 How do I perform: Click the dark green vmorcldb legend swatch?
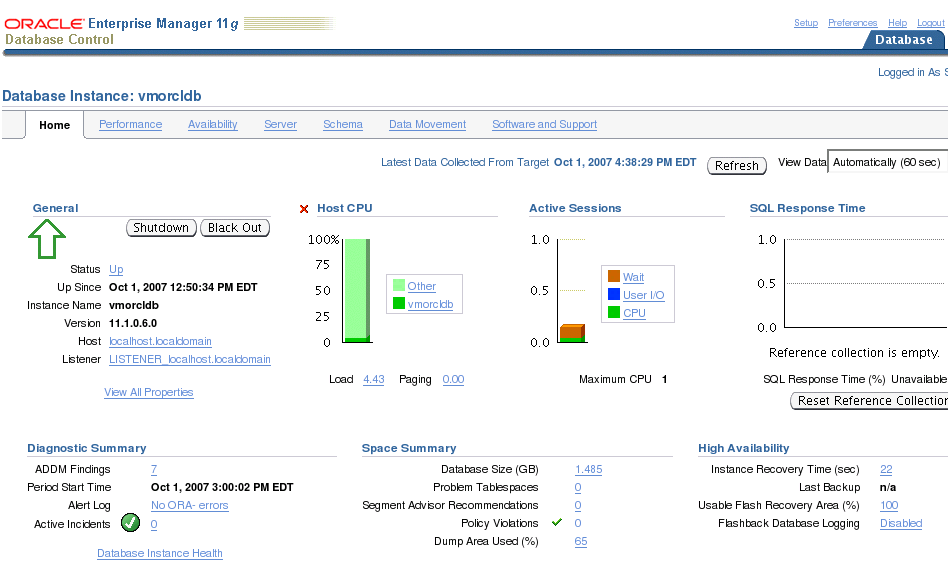399,303
